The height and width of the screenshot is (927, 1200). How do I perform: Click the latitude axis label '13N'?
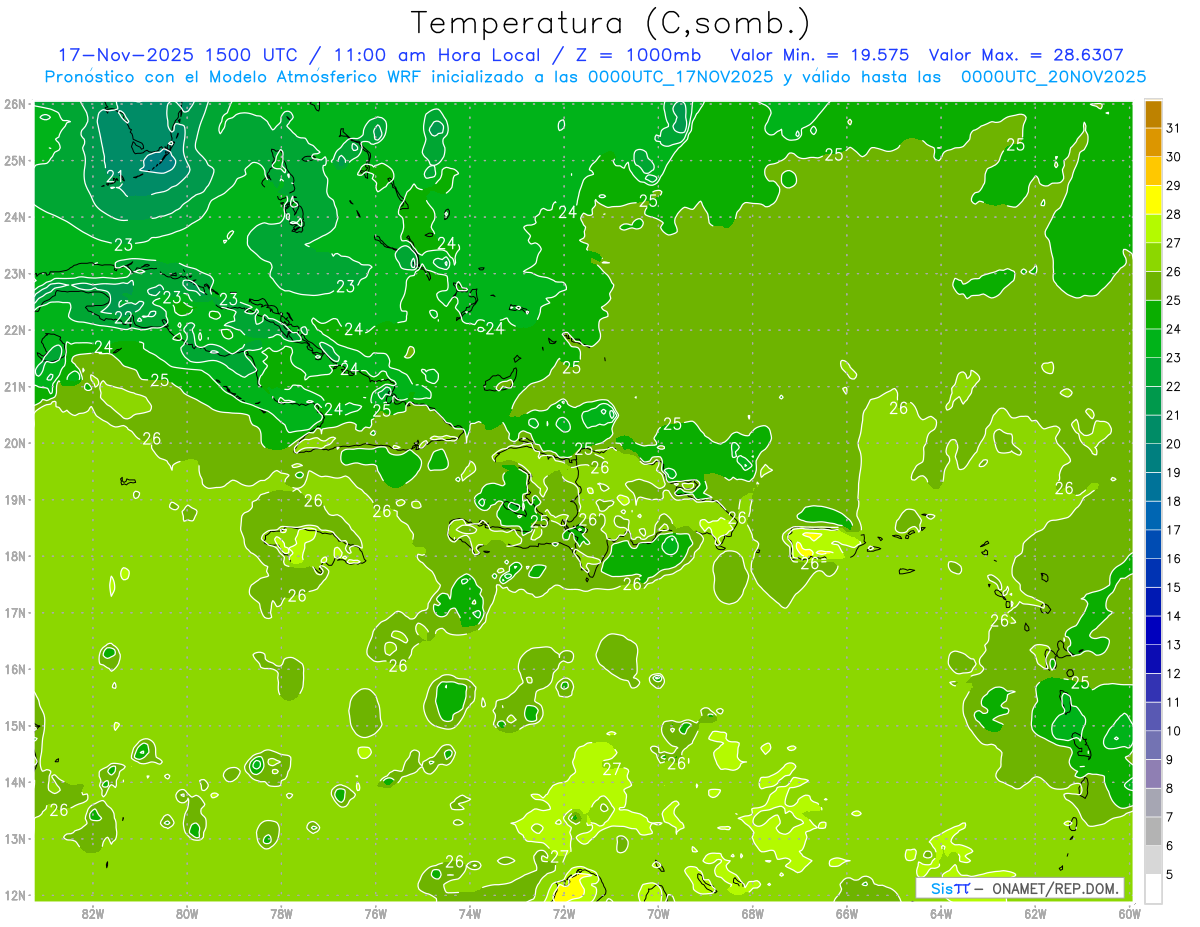[x=15, y=839]
